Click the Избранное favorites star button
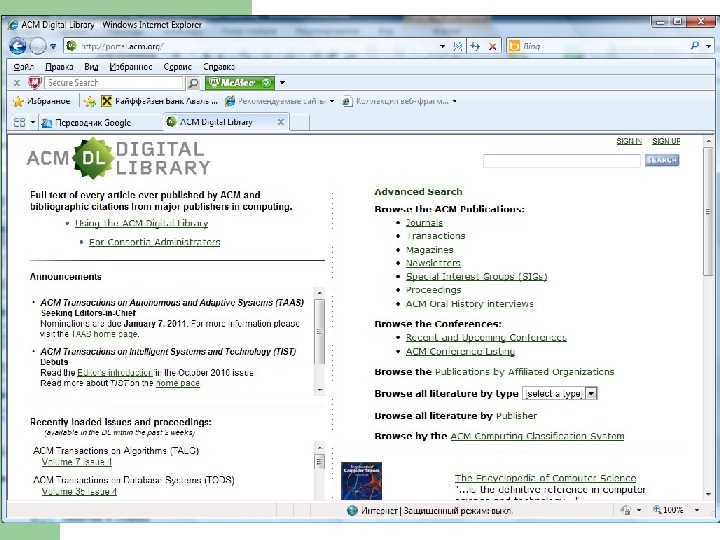The height and width of the screenshot is (540, 720). click(x=42, y=101)
